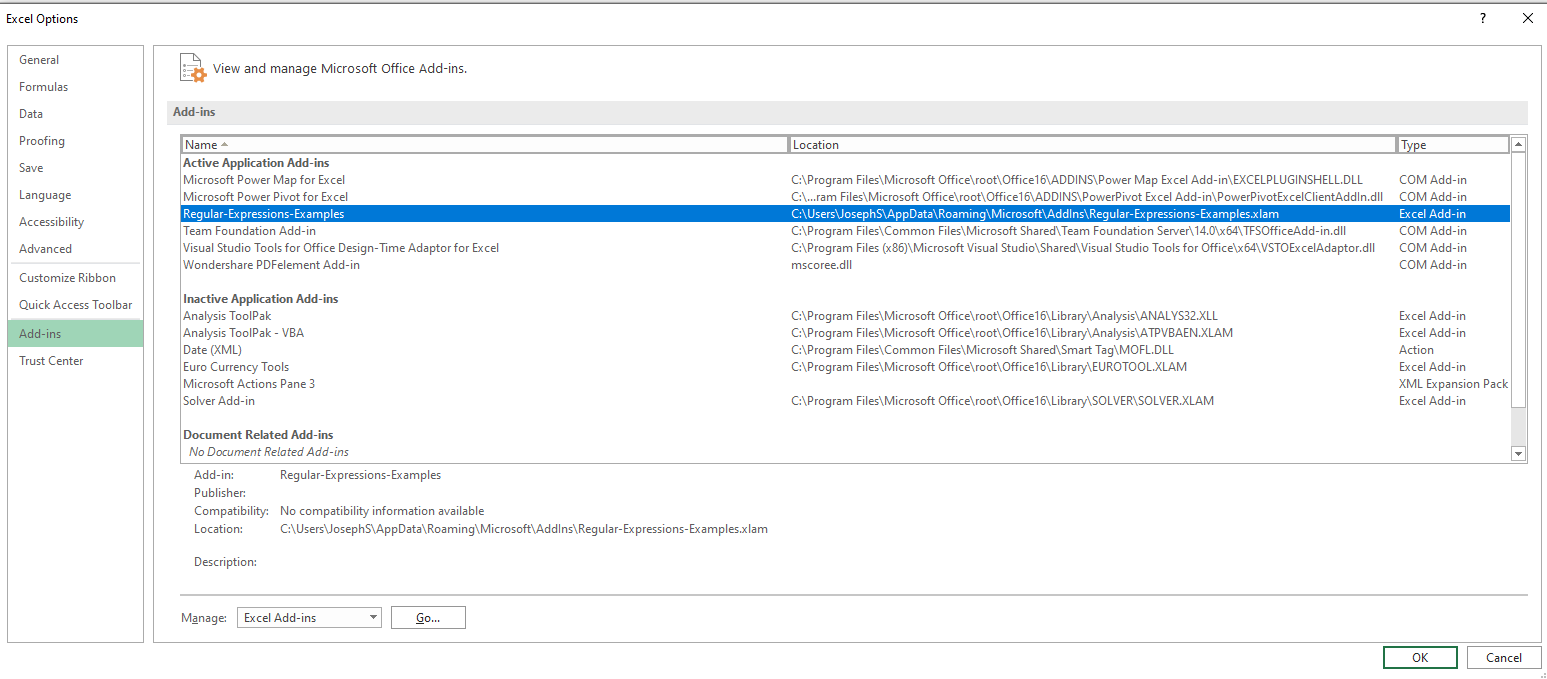This screenshot has height=679, width=1547.
Task: Select Analysis ToolPak - VBA row
Action: (x=845, y=333)
